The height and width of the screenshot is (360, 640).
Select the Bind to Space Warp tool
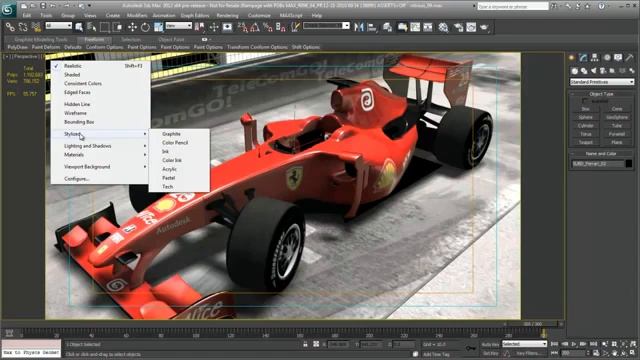click(x=36, y=27)
